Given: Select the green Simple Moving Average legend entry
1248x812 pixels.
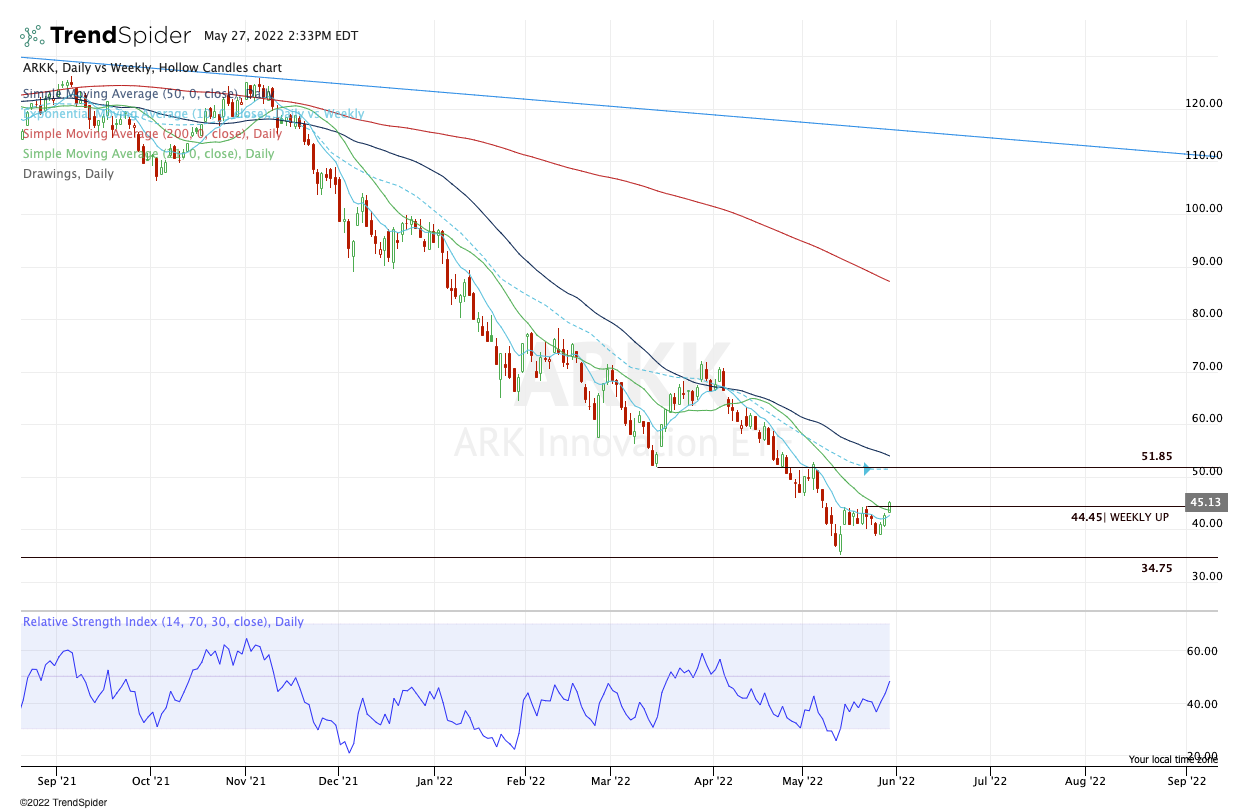Looking at the screenshot, I should [148, 154].
